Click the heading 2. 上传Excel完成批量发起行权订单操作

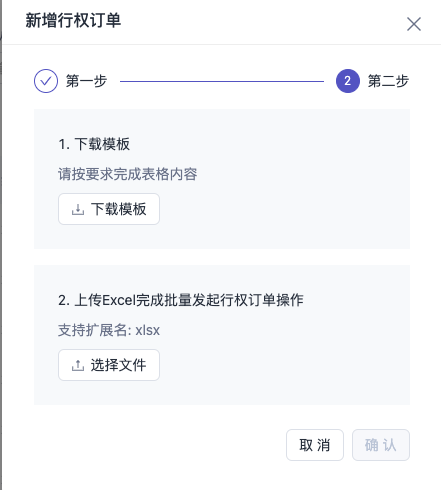(181, 300)
